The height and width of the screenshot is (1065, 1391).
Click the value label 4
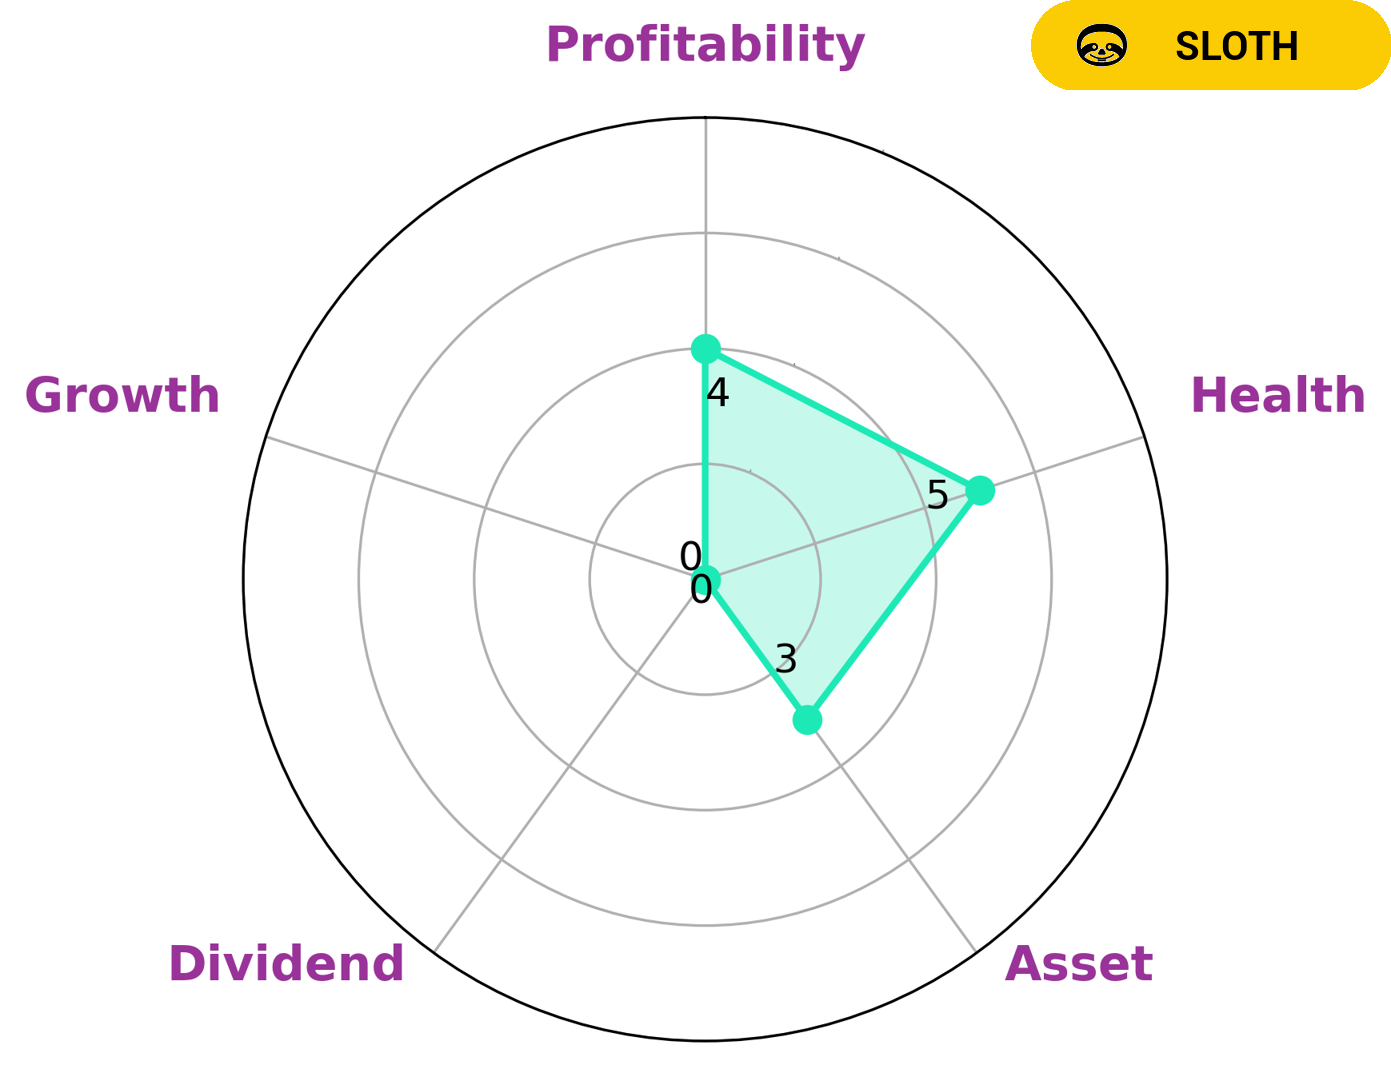point(718,394)
